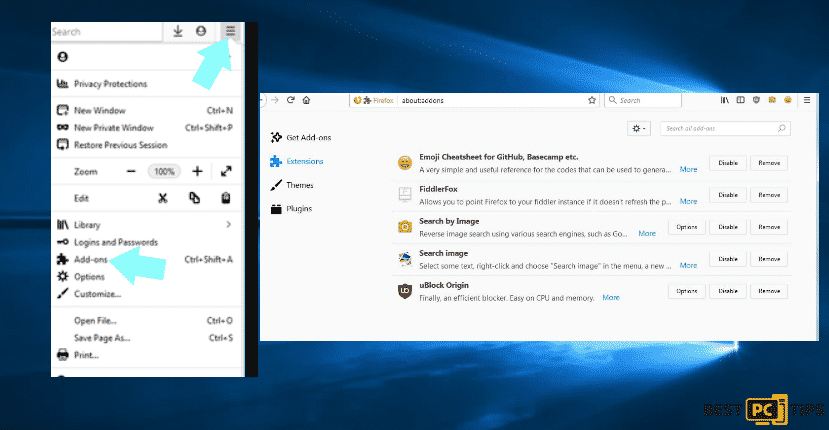Click More link for FiddlerFox
829x430 pixels.
[x=688, y=202]
